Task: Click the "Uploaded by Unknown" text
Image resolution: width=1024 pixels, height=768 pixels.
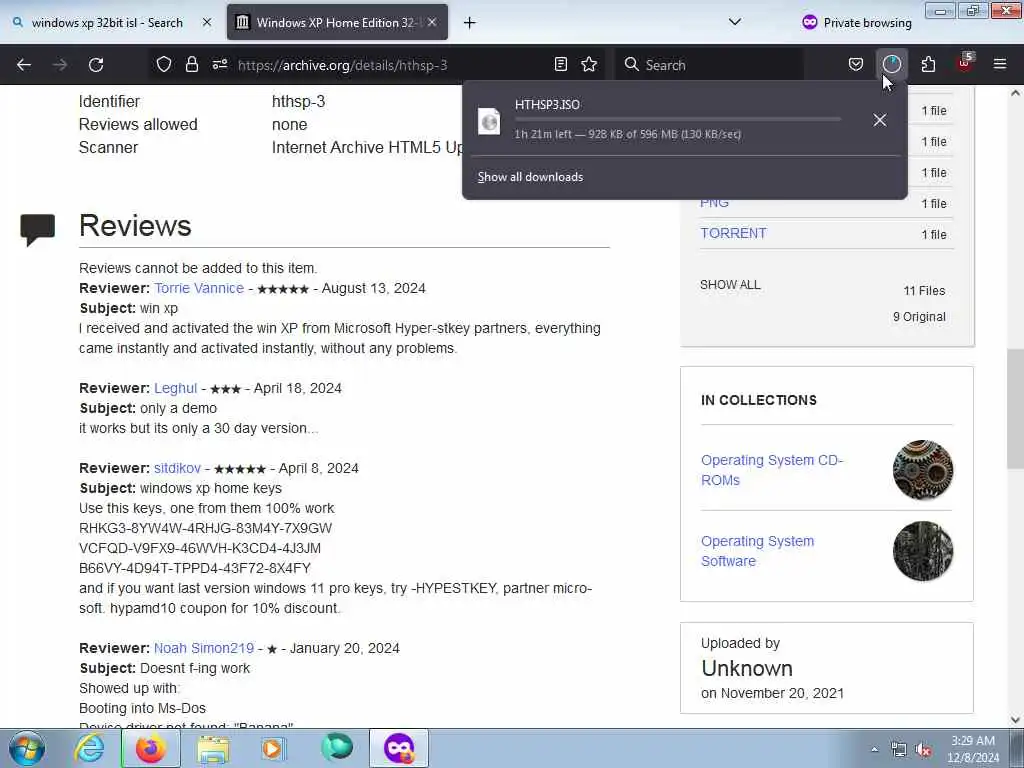Action: [747, 657]
